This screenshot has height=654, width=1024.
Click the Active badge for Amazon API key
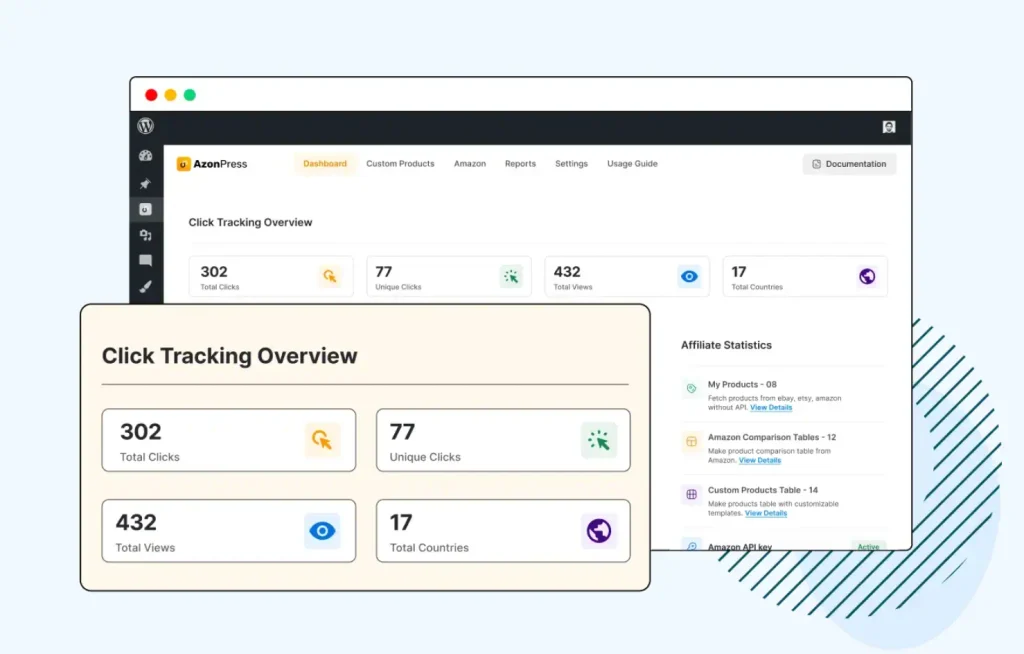click(x=868, y=546)
